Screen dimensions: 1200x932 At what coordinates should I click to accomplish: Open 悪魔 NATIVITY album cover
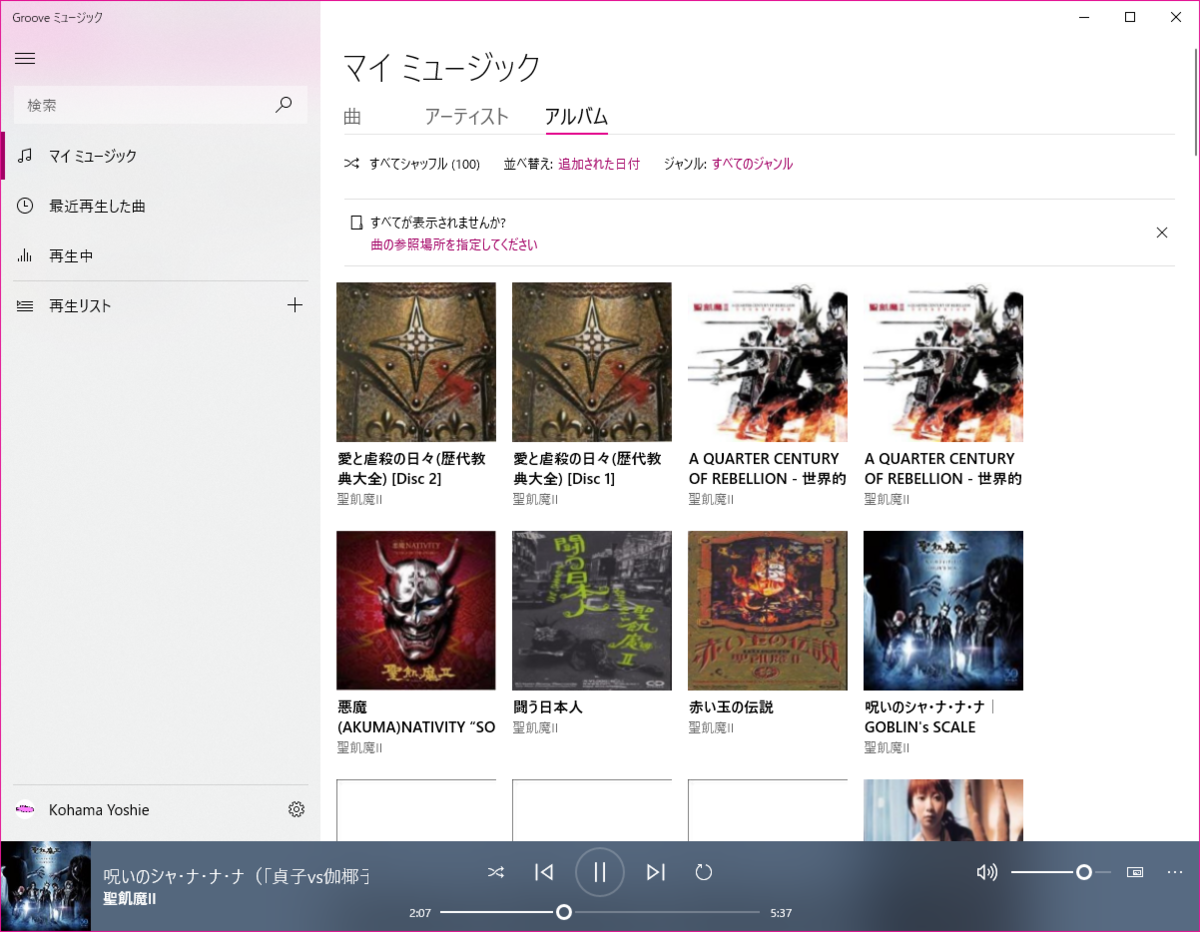(416, 610)
